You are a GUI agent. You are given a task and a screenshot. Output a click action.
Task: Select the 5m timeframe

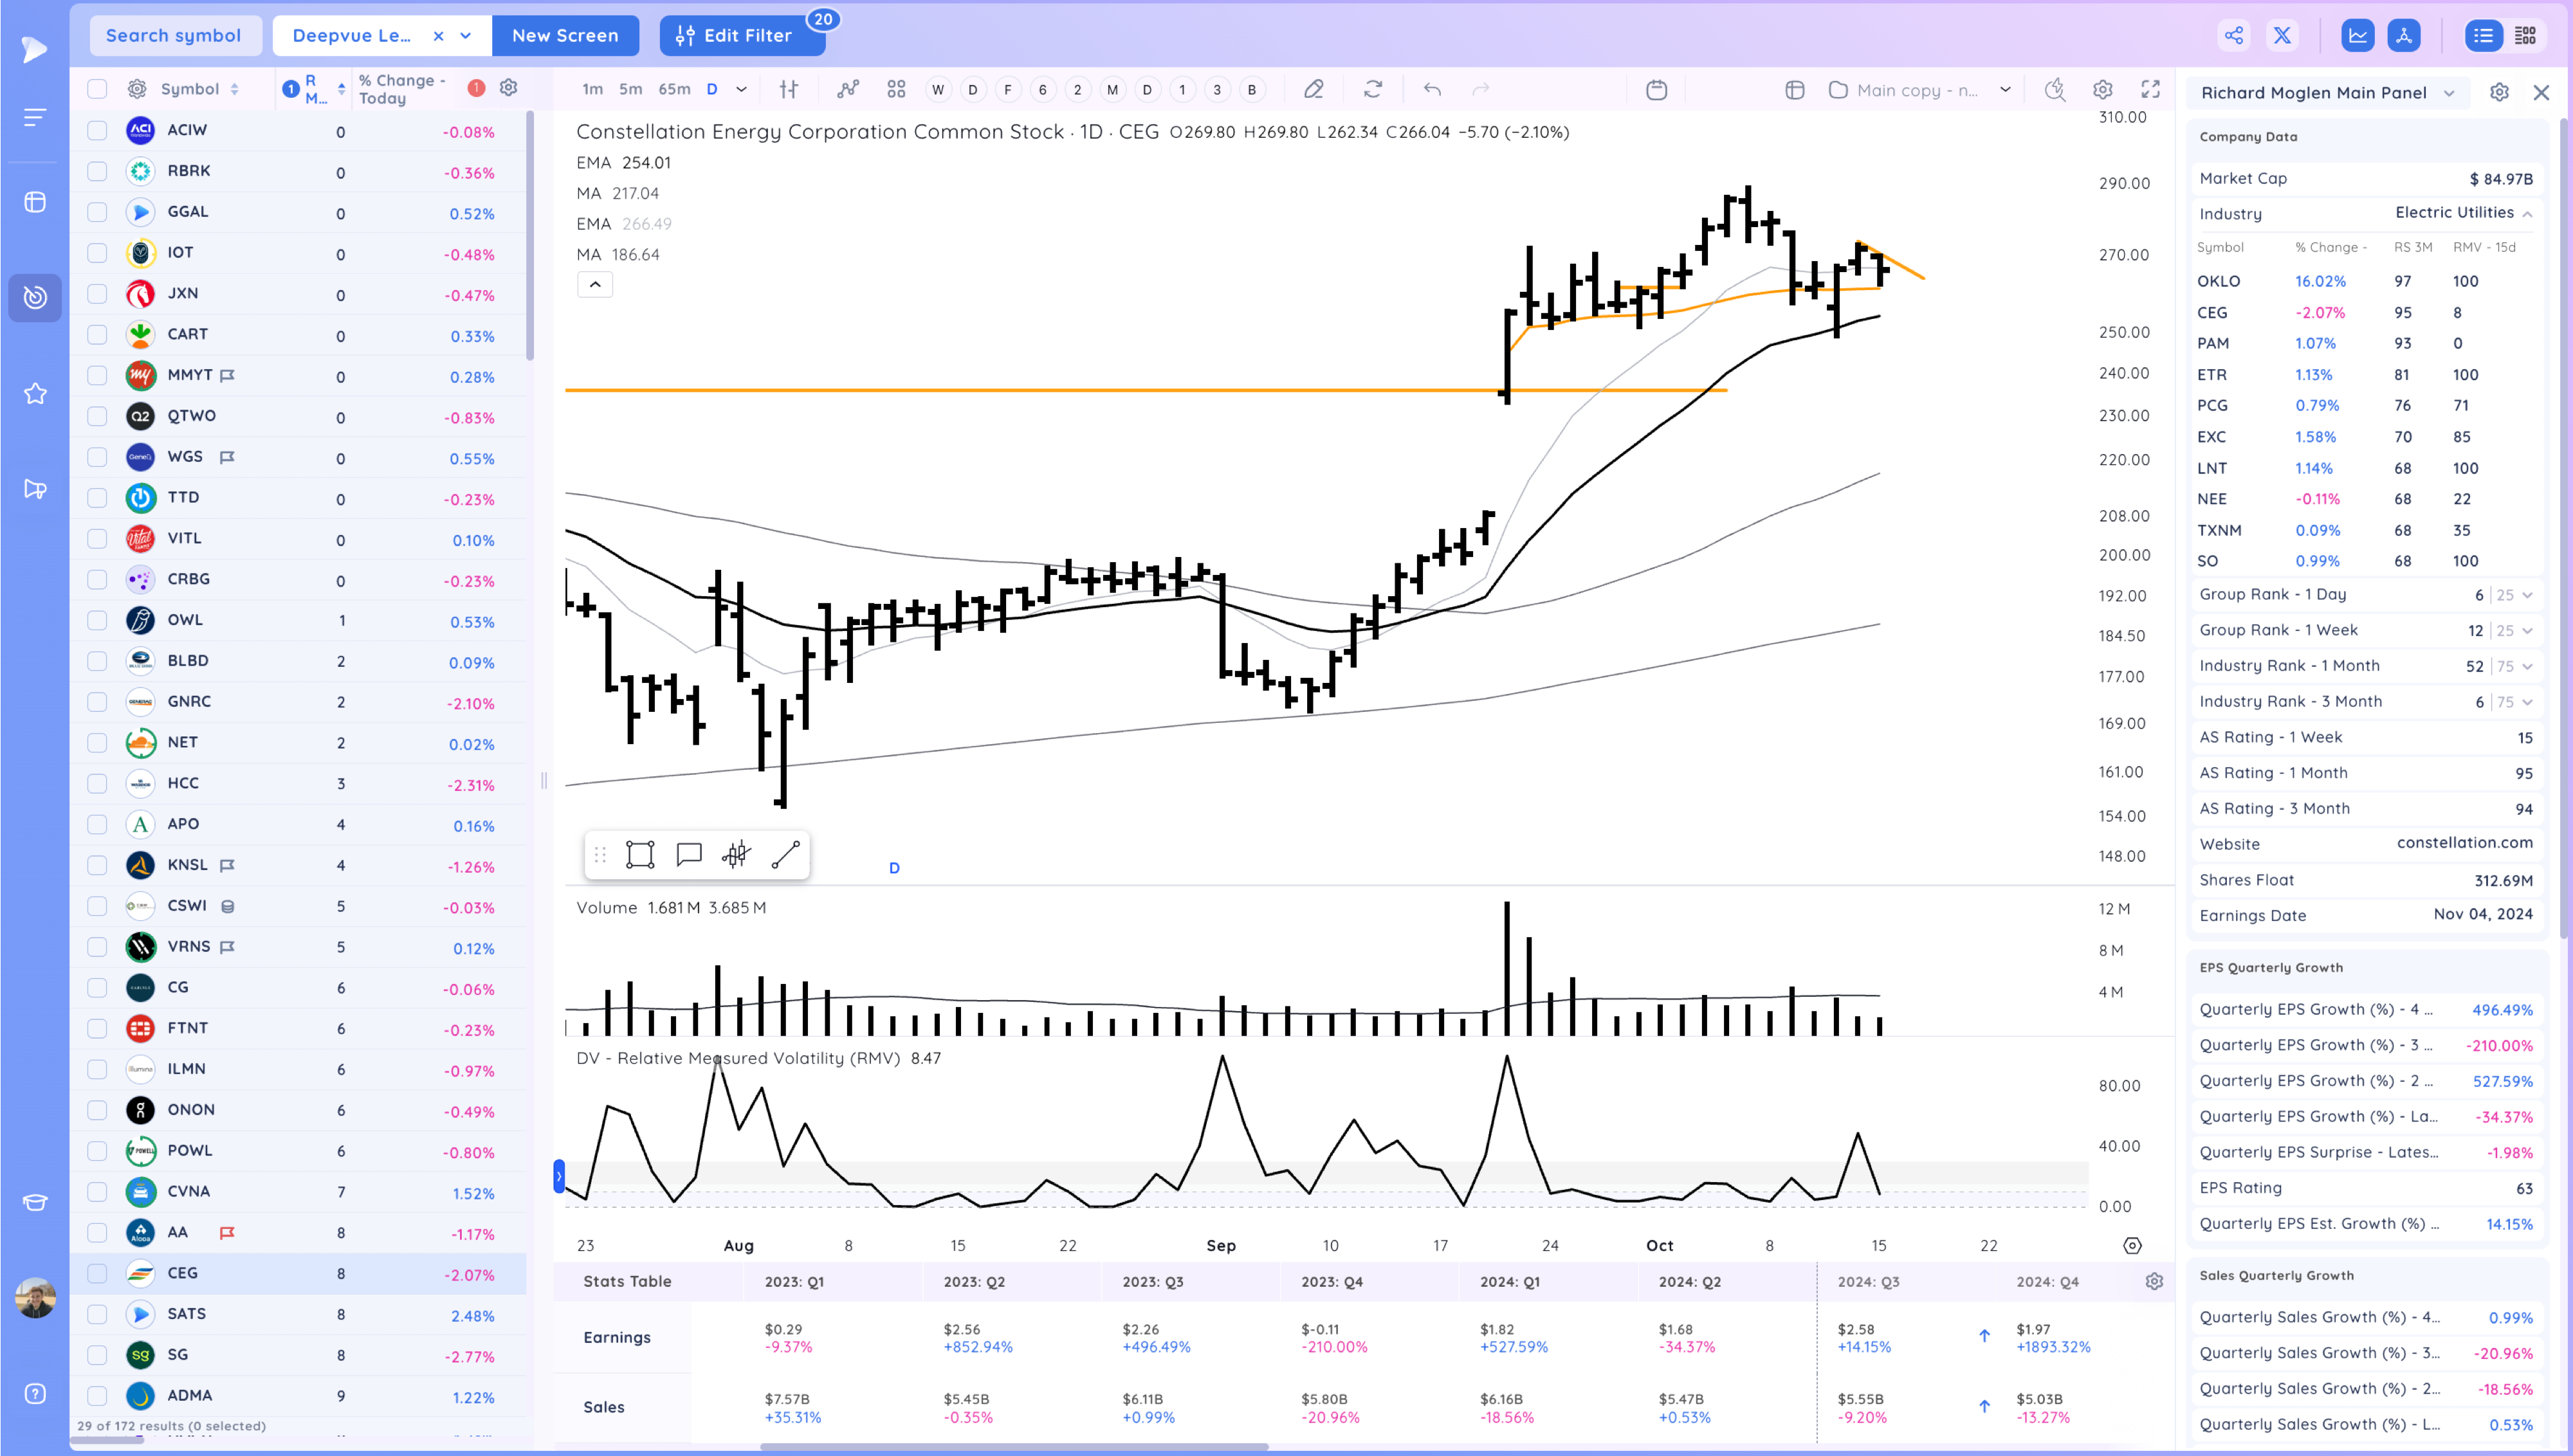pos(630,89)
